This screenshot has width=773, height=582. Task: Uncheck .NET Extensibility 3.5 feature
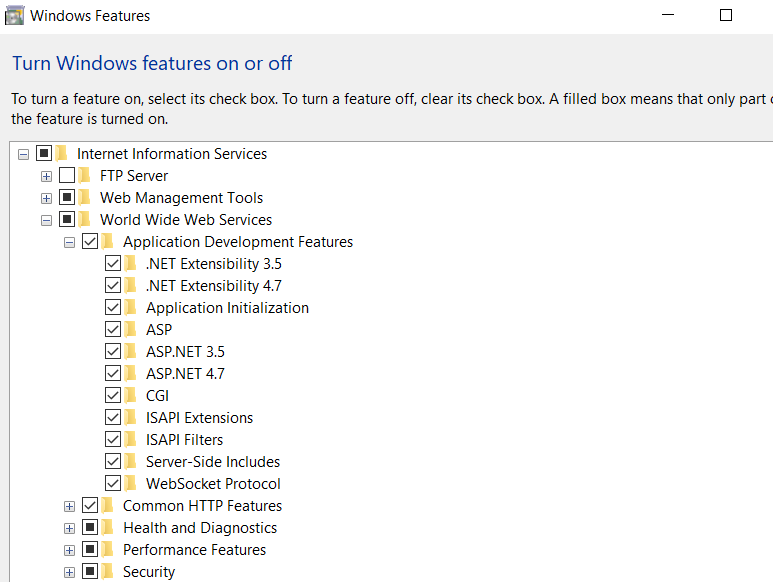pyautogui.click(x=113, y=264)
